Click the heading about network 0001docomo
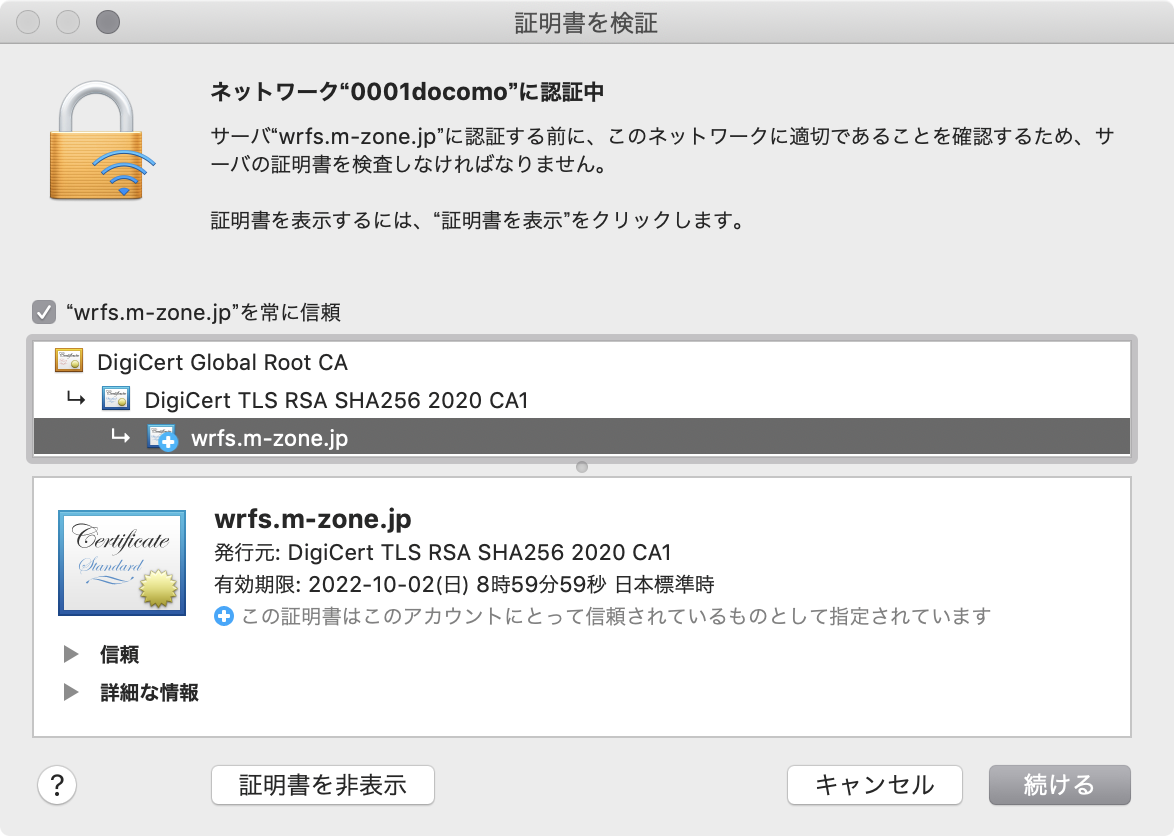This screenshot has width=1174, height=836. [x=407, y=91]
